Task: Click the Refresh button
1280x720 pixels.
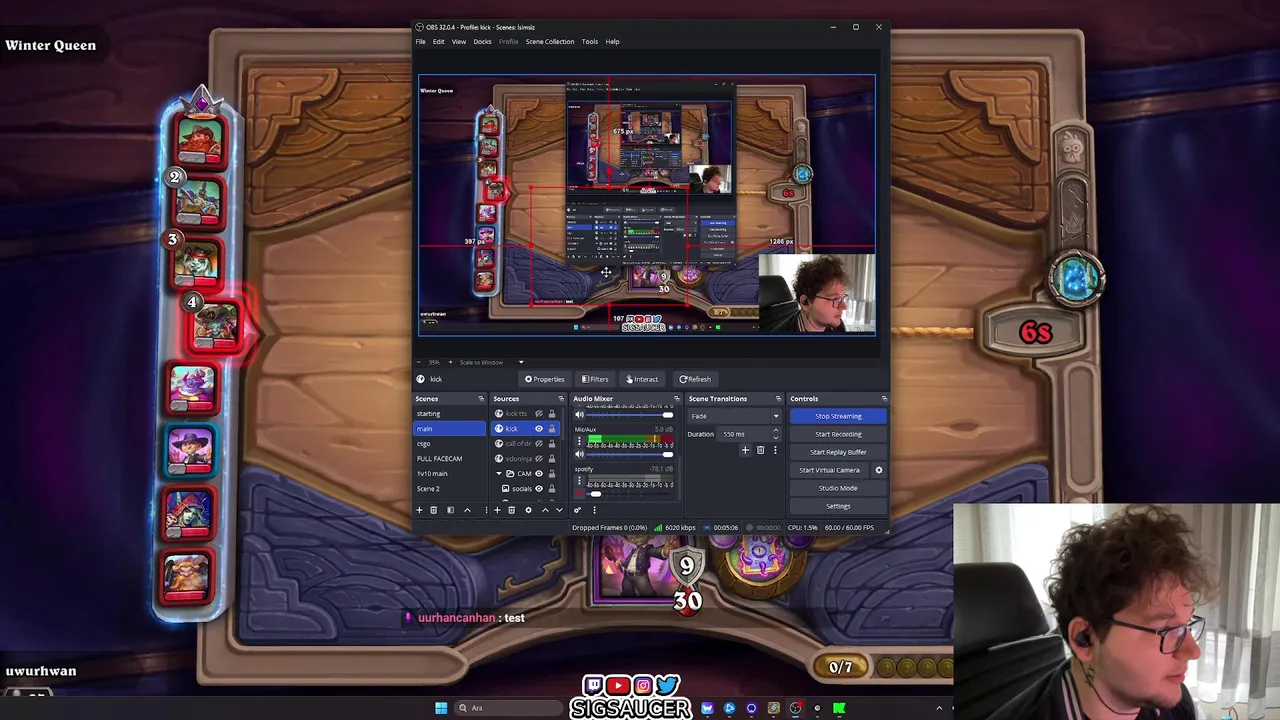Action: click(x=695, y=379)
